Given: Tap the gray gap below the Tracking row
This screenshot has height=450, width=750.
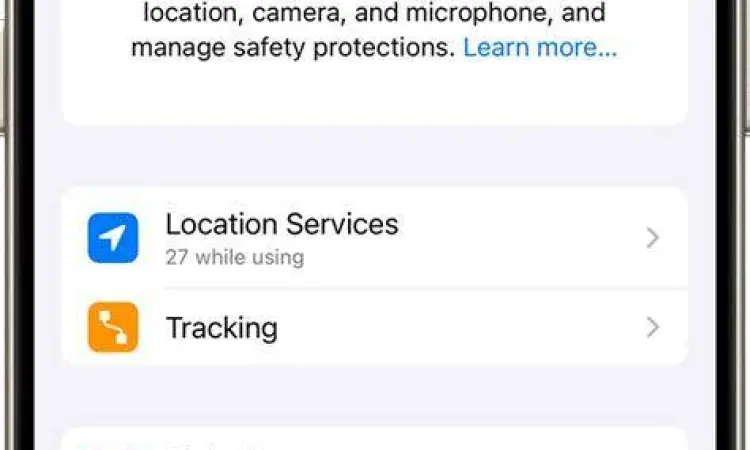Looking at the screenshot, I should coord(374,396).
